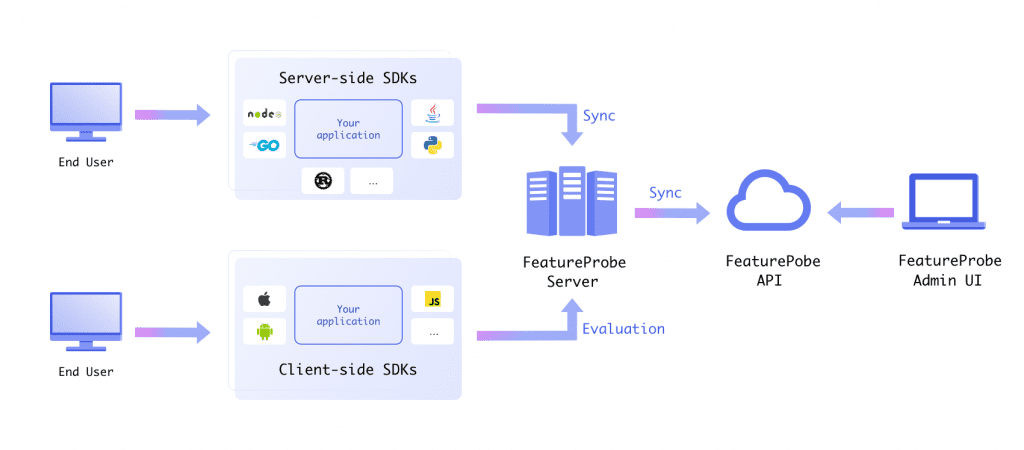Image resolution: width=1024 pixels, height=450 pixels.
Task: Click the ellipsis box in Client-side SDKs
Action: [432, 331]
